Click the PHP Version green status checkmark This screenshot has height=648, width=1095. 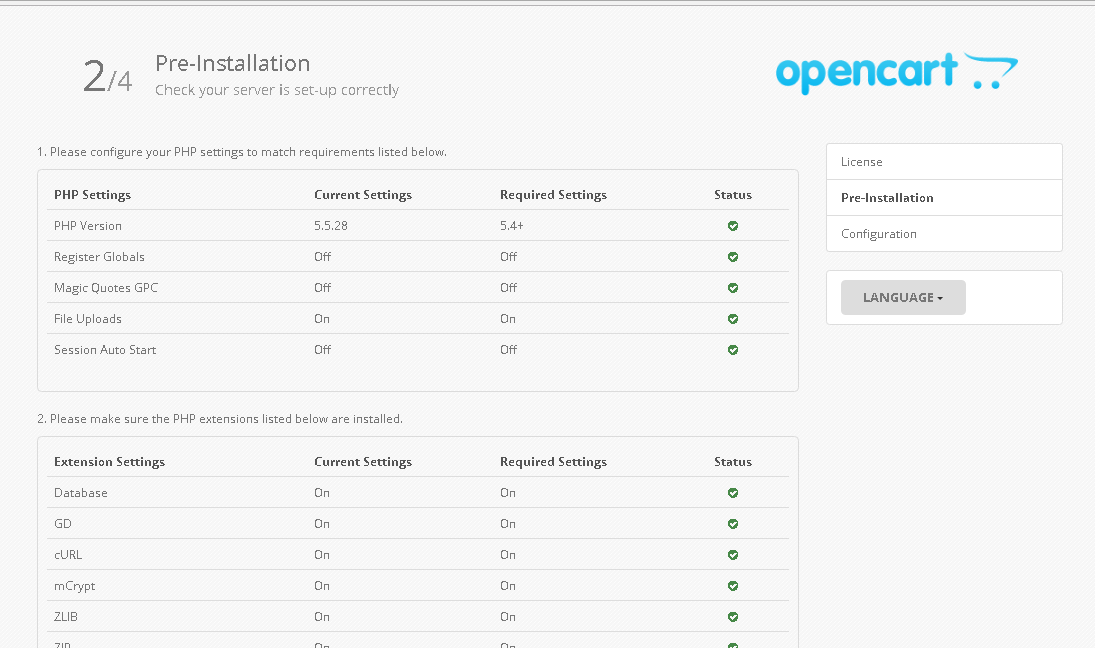click(733, 226)
